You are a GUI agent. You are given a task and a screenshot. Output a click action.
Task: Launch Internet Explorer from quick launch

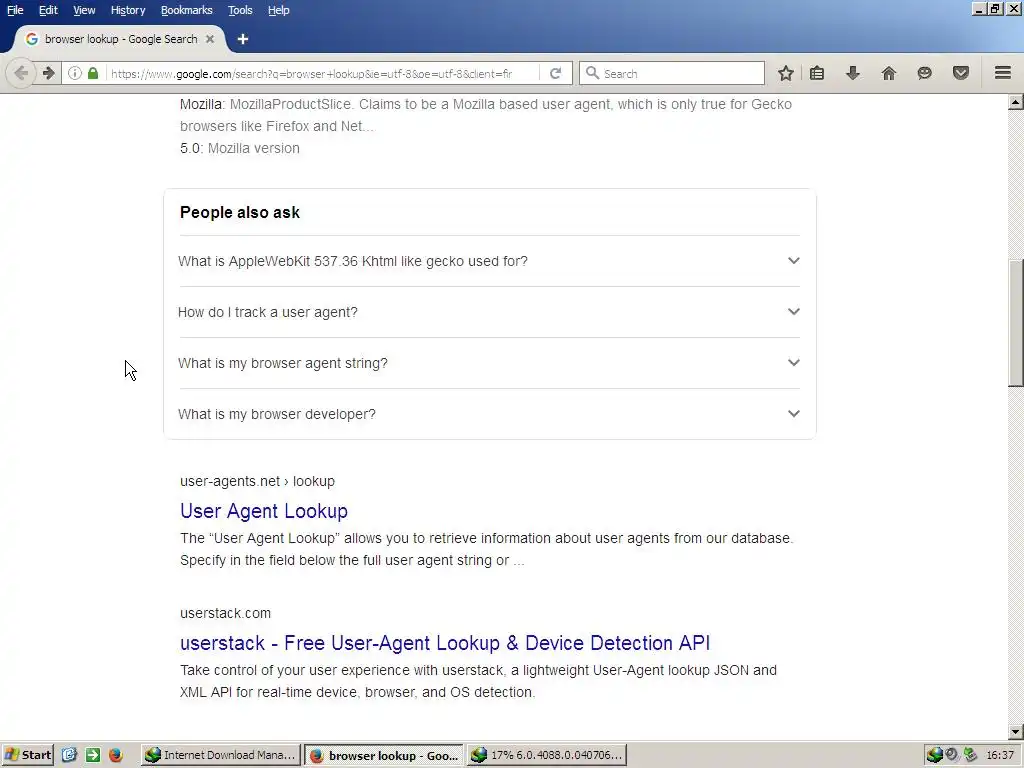(69, 755)
